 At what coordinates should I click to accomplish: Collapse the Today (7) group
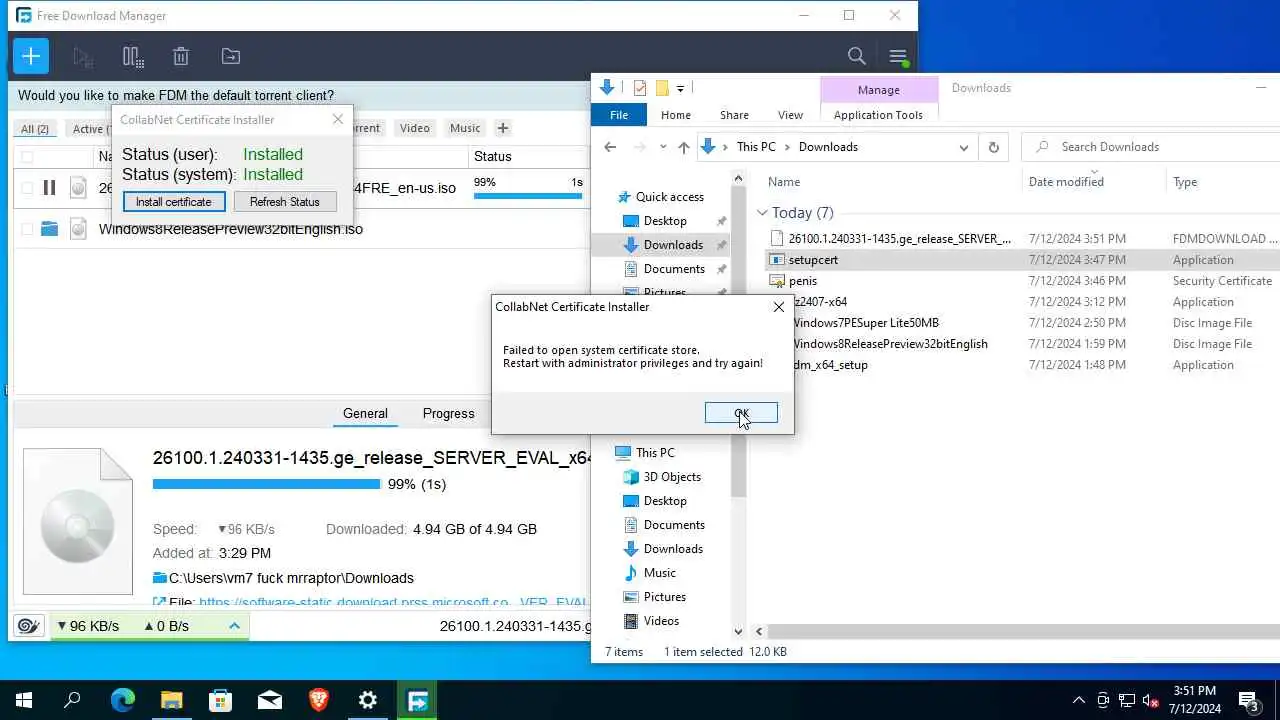coord(762,213)
